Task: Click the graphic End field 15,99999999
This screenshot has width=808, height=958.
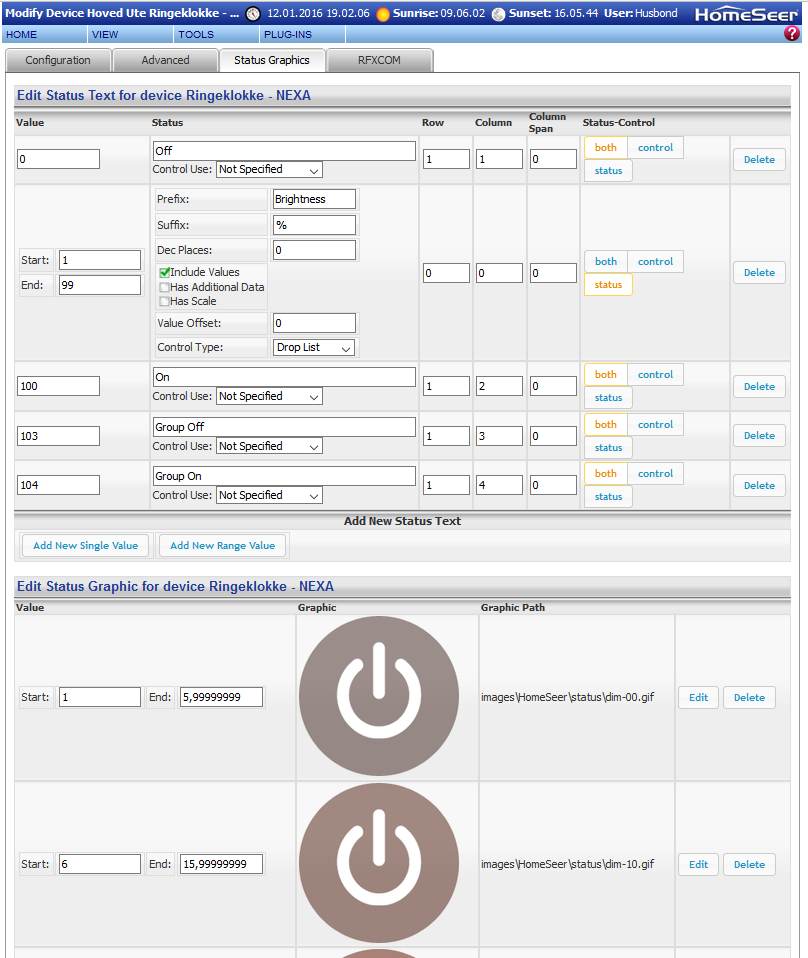Action: click(x=221, y=864)
